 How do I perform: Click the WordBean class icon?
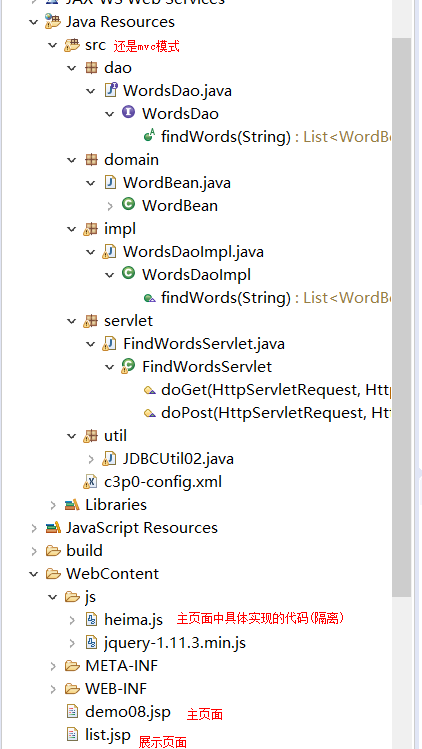[129, 205]
